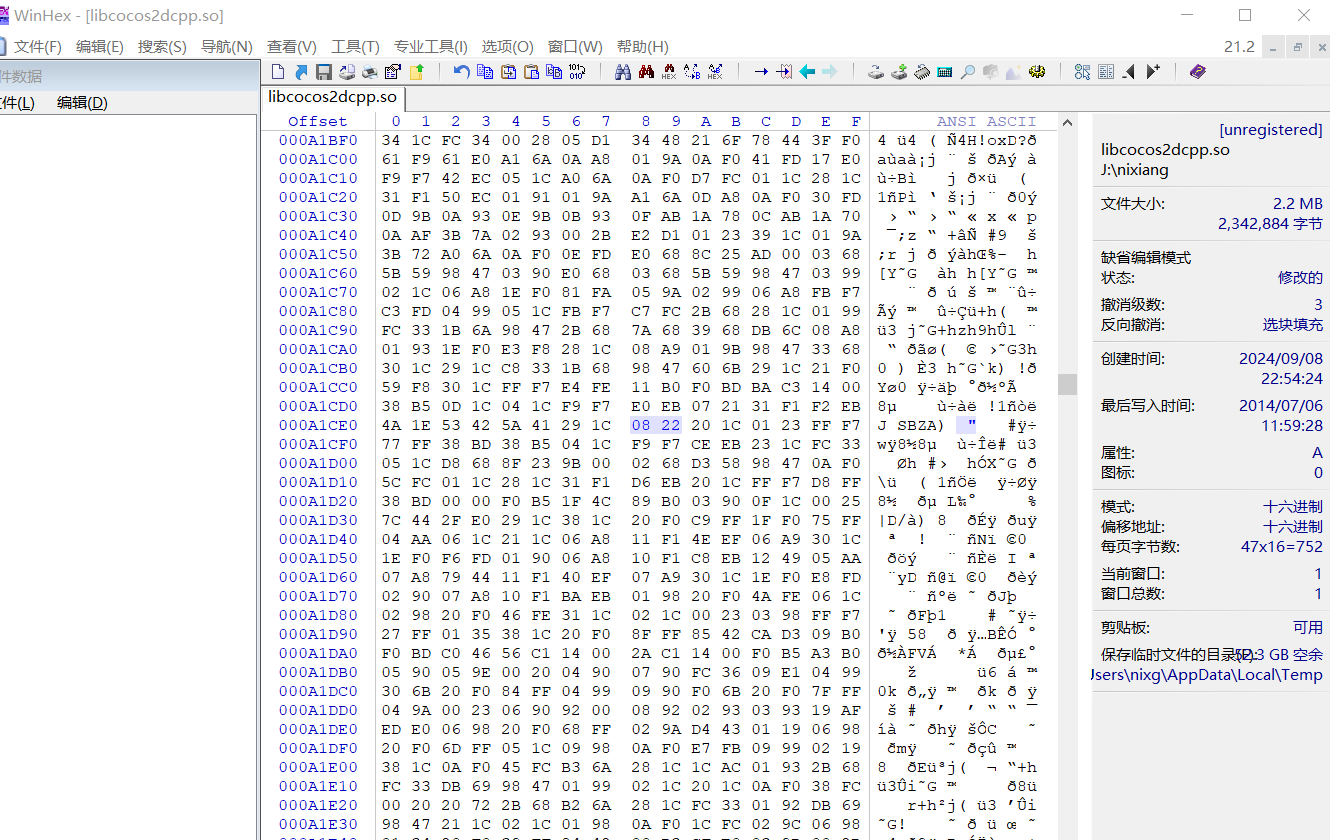Open the 窗口(W) menu
The width and height of the screenshot is (1330, 840).
[x=575, y=47]
